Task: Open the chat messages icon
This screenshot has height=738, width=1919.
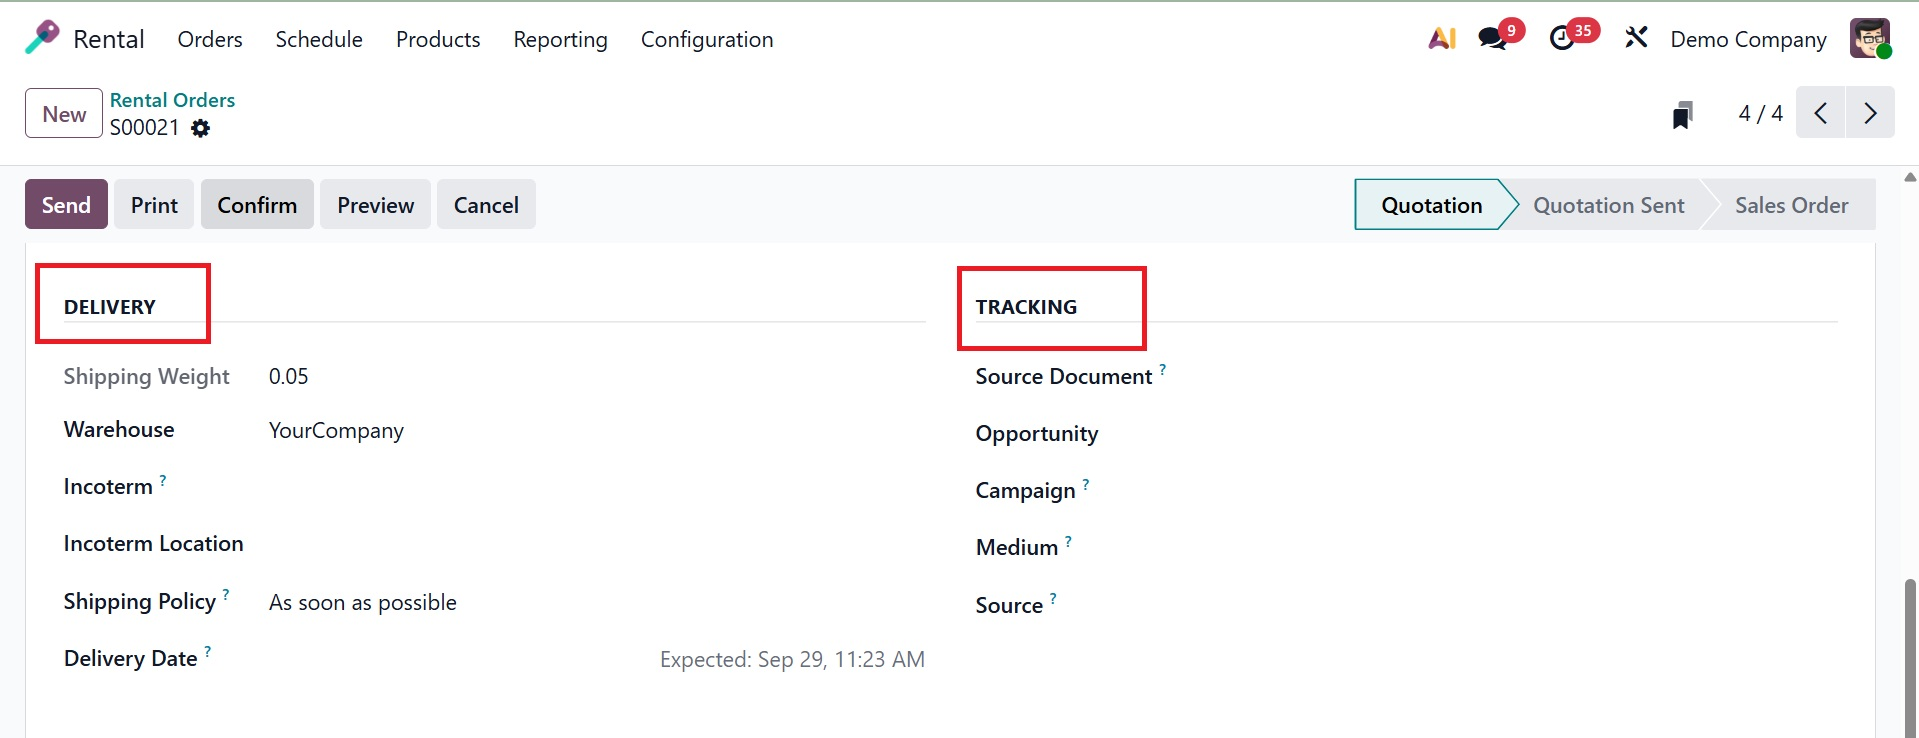Action: (1493, 39)
